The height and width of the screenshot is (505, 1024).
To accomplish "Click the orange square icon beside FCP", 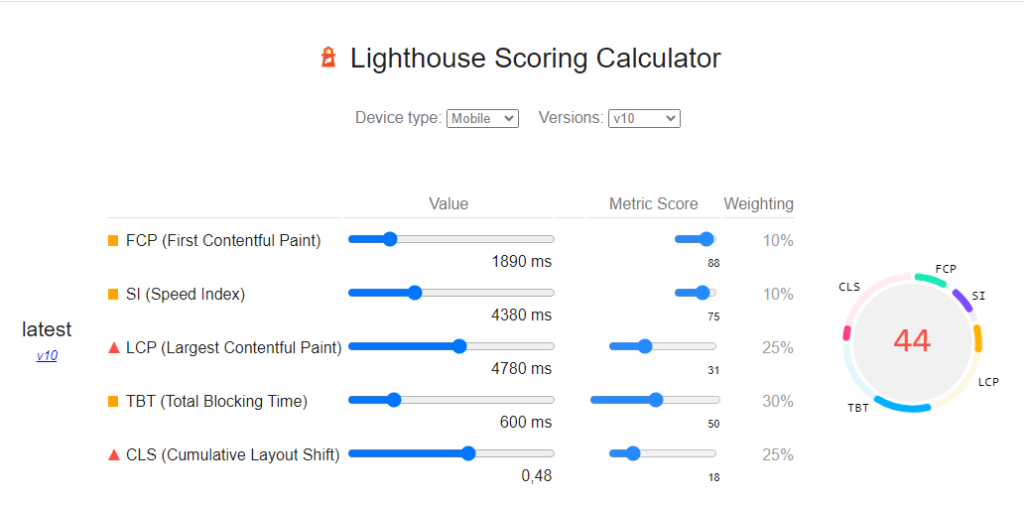I will [113, 240].
